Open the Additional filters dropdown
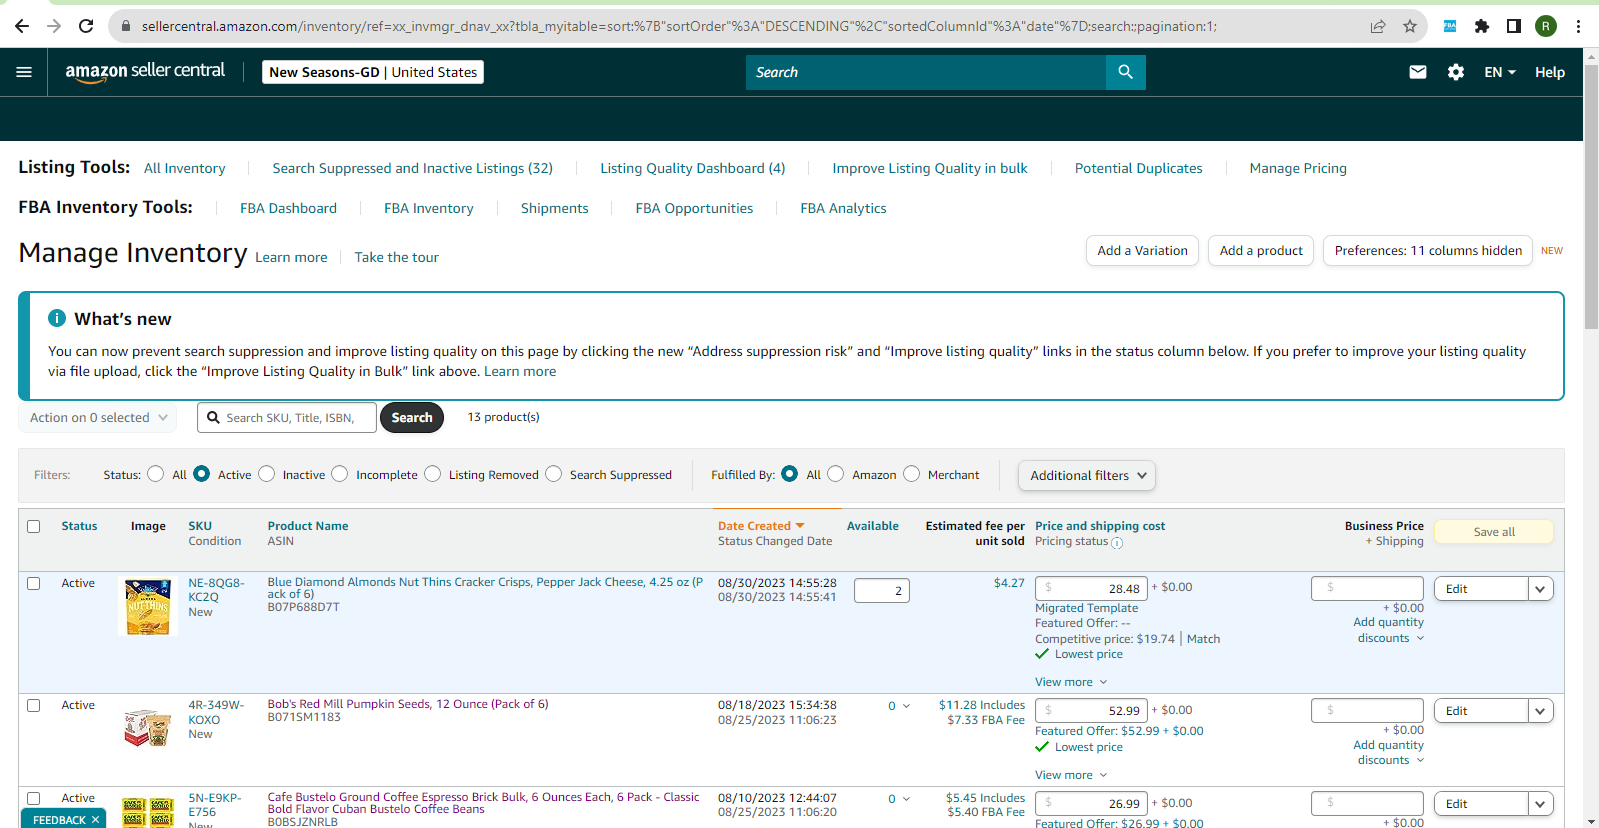The height and width of the screenshot is (828, 1599). (1087, 476)
